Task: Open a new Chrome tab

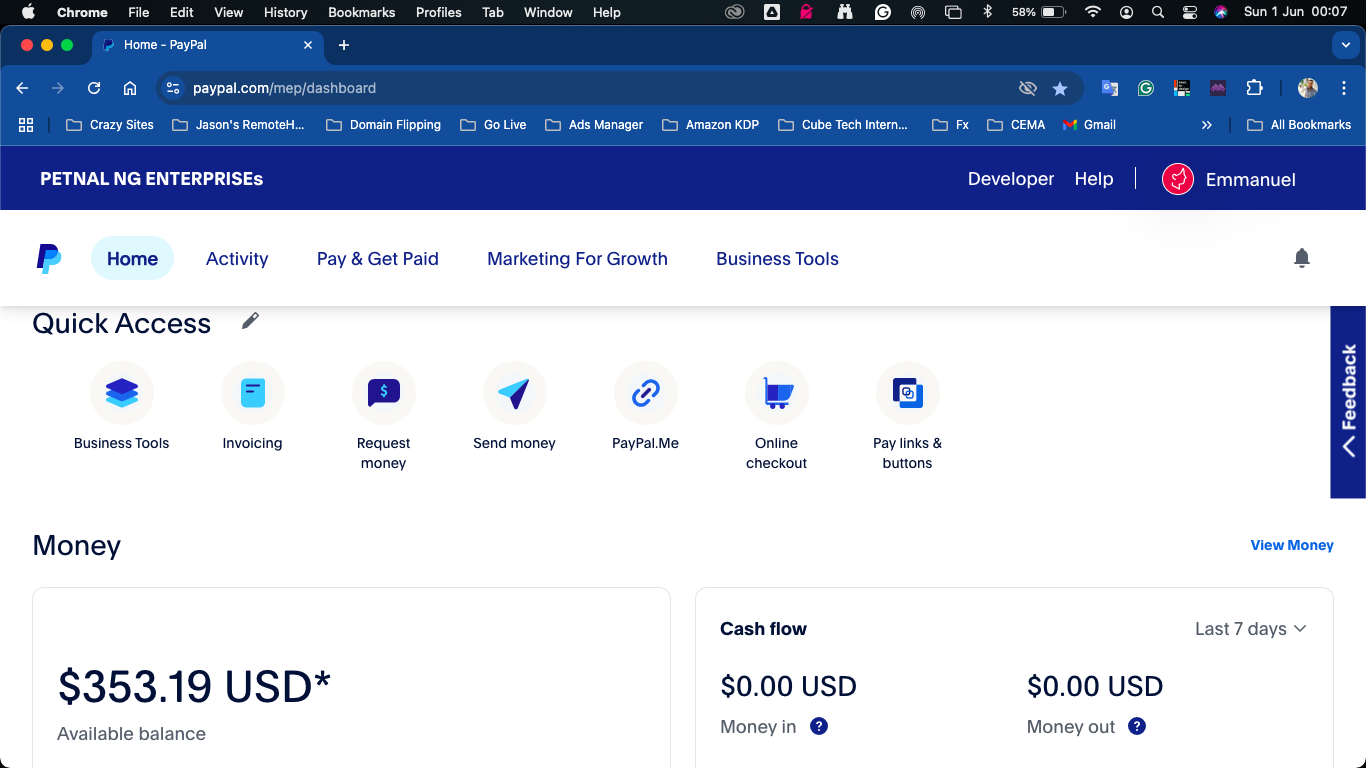Action: pyautogui.click(x=344, y=45)
